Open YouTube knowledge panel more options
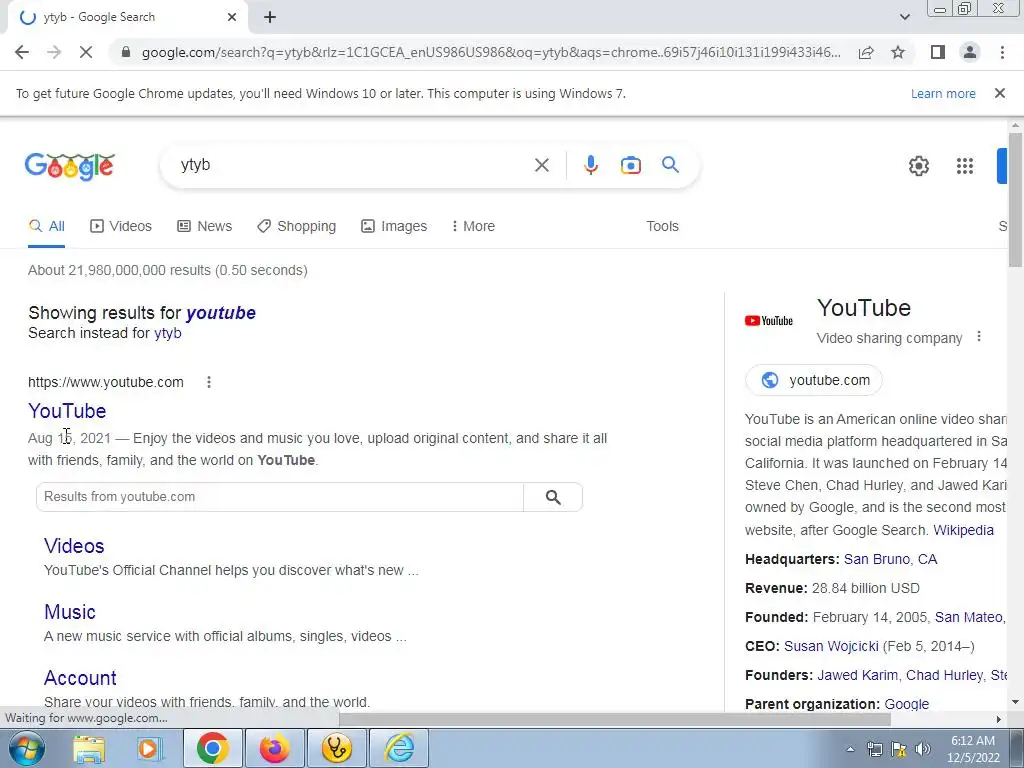 pos(978,336)
